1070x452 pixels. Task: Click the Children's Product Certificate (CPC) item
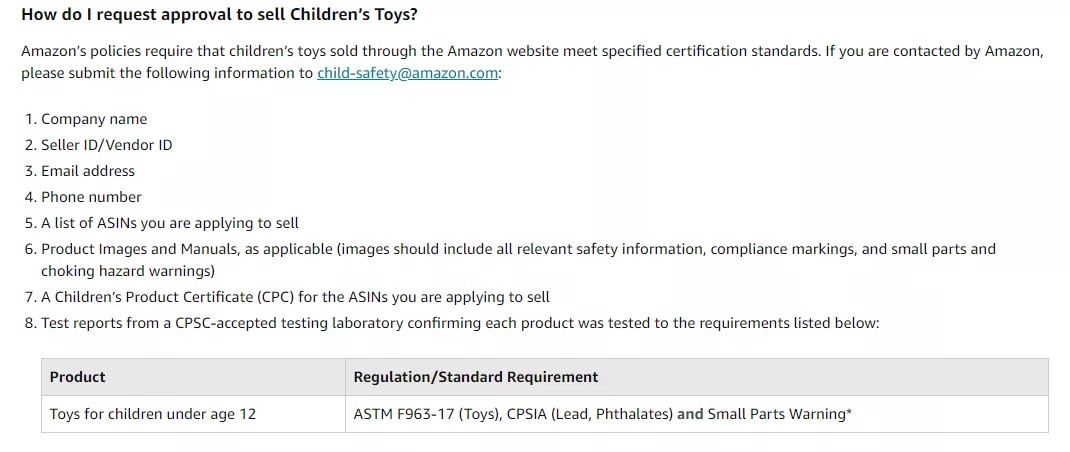[295, 297]
